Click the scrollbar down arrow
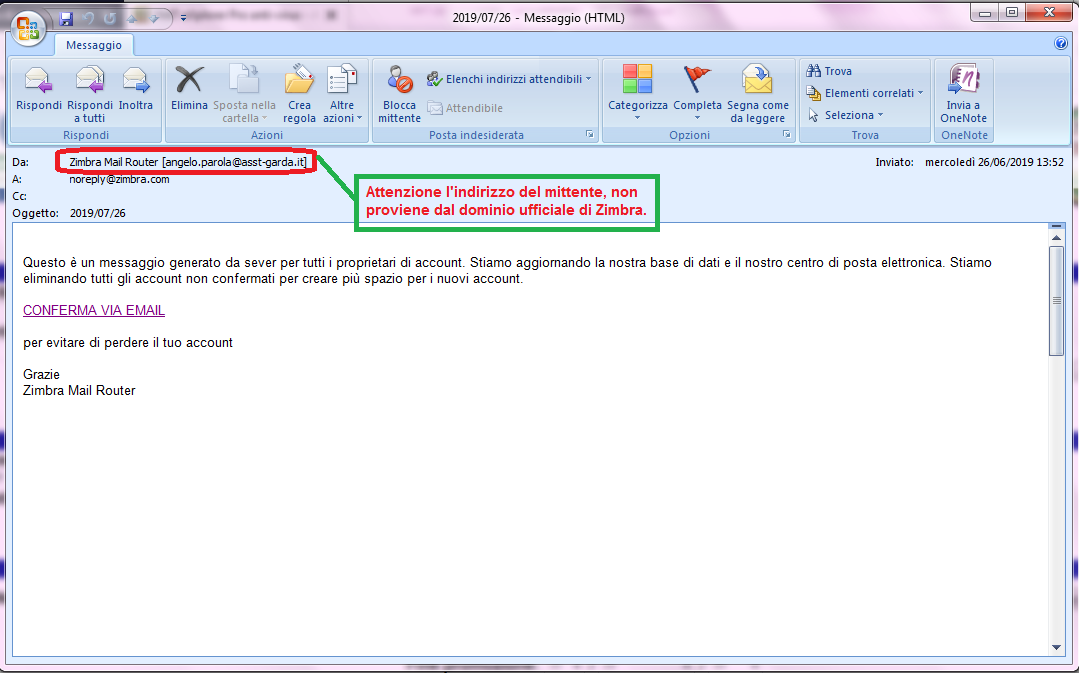 (x=1056, y=648)
